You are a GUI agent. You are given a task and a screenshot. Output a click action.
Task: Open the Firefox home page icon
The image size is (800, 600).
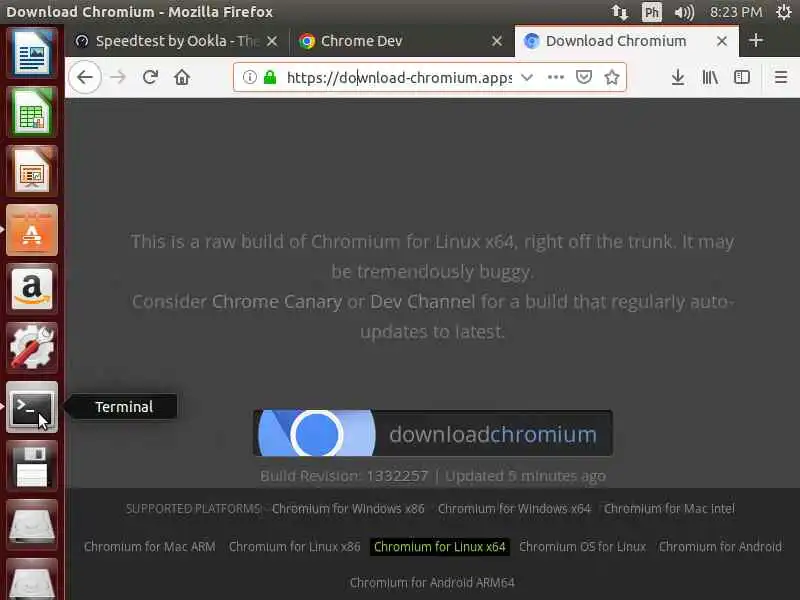[x=182, y=77]
